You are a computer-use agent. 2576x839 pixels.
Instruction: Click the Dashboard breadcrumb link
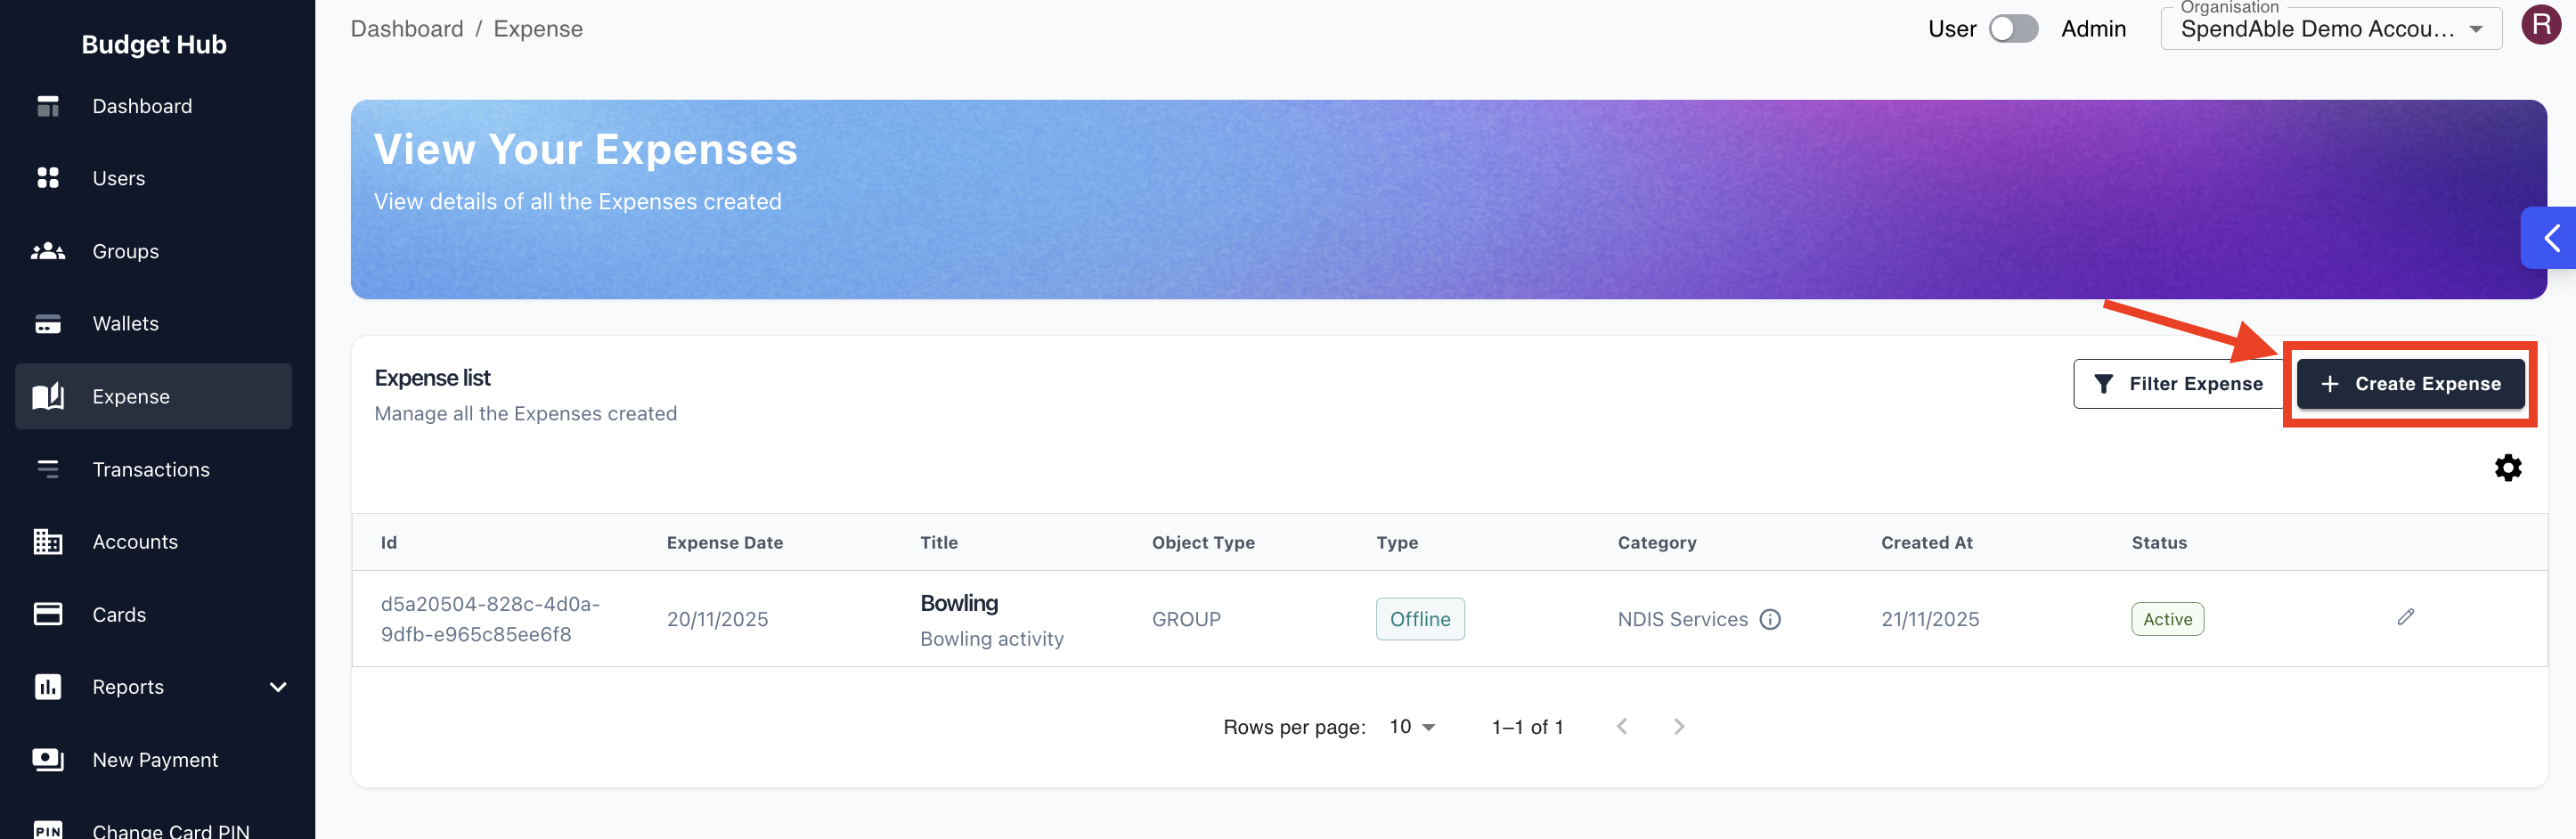407,29
